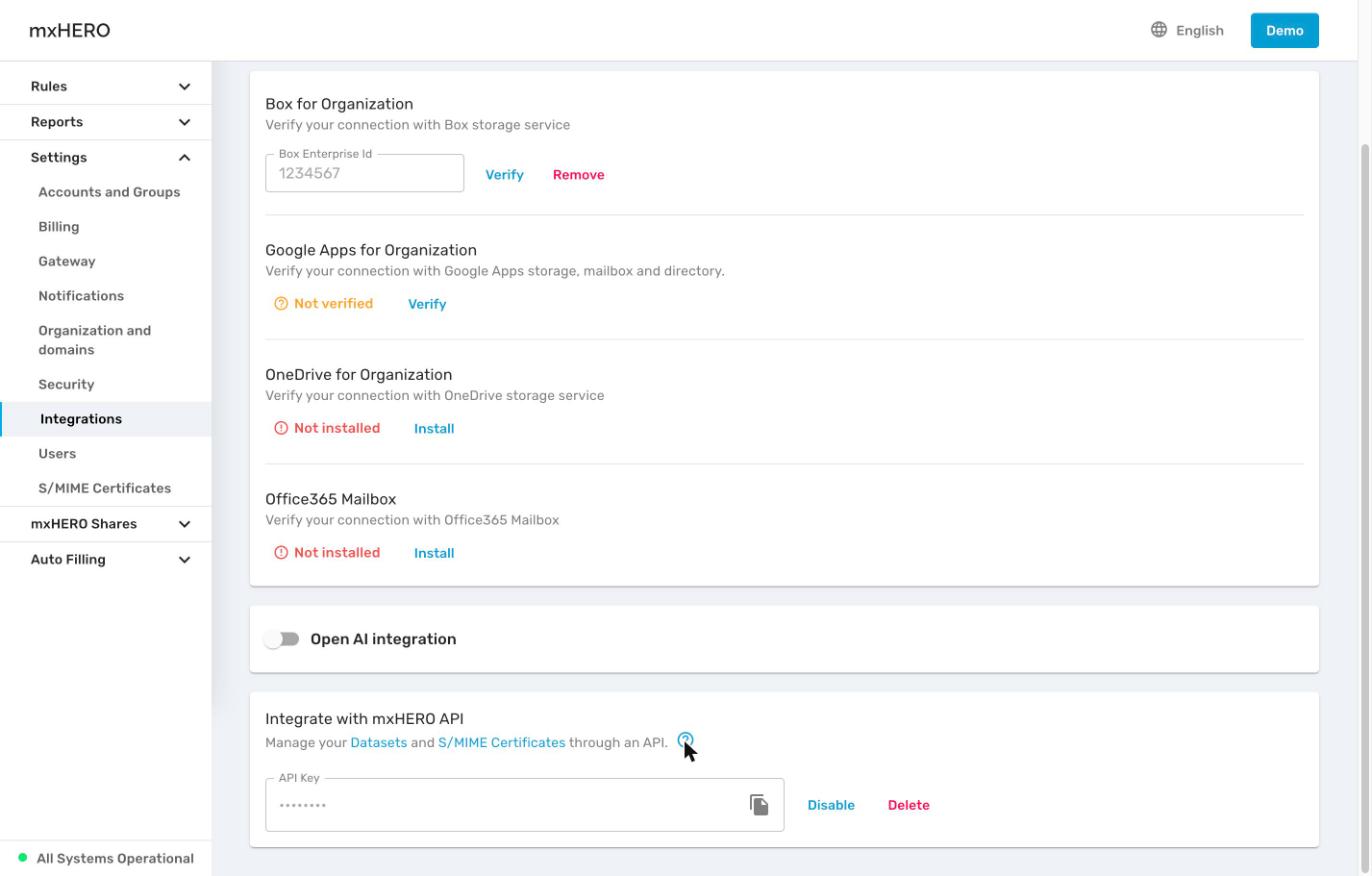The height and width of the screenshot is (876, 1372).
Task: Click the help question-mark icon beside API description
Action: click(685, 741)
